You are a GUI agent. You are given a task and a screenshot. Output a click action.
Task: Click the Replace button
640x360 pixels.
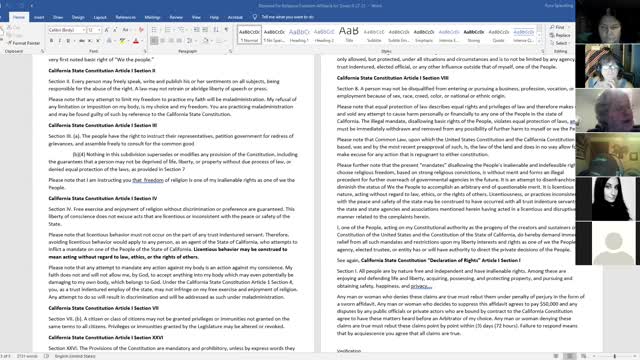(x=560, y=35)
